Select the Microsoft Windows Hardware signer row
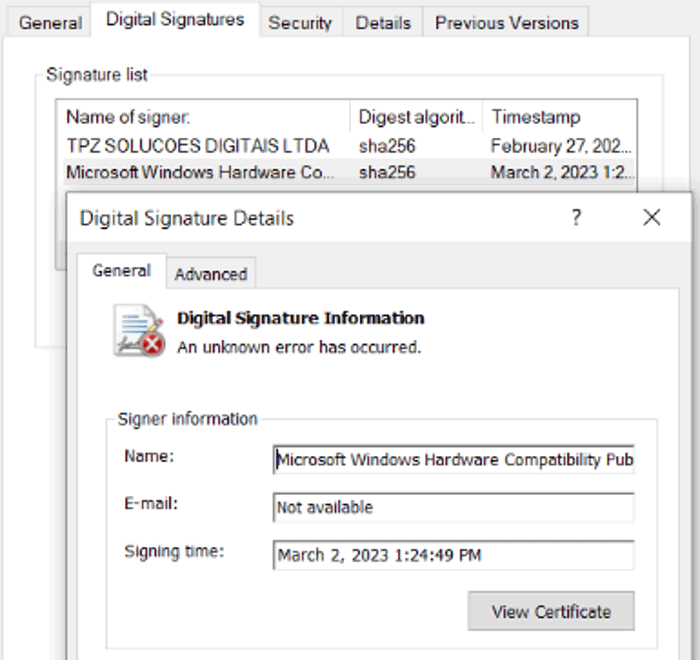This screenshot has width=700, height=660. click(x=200, y=172)
